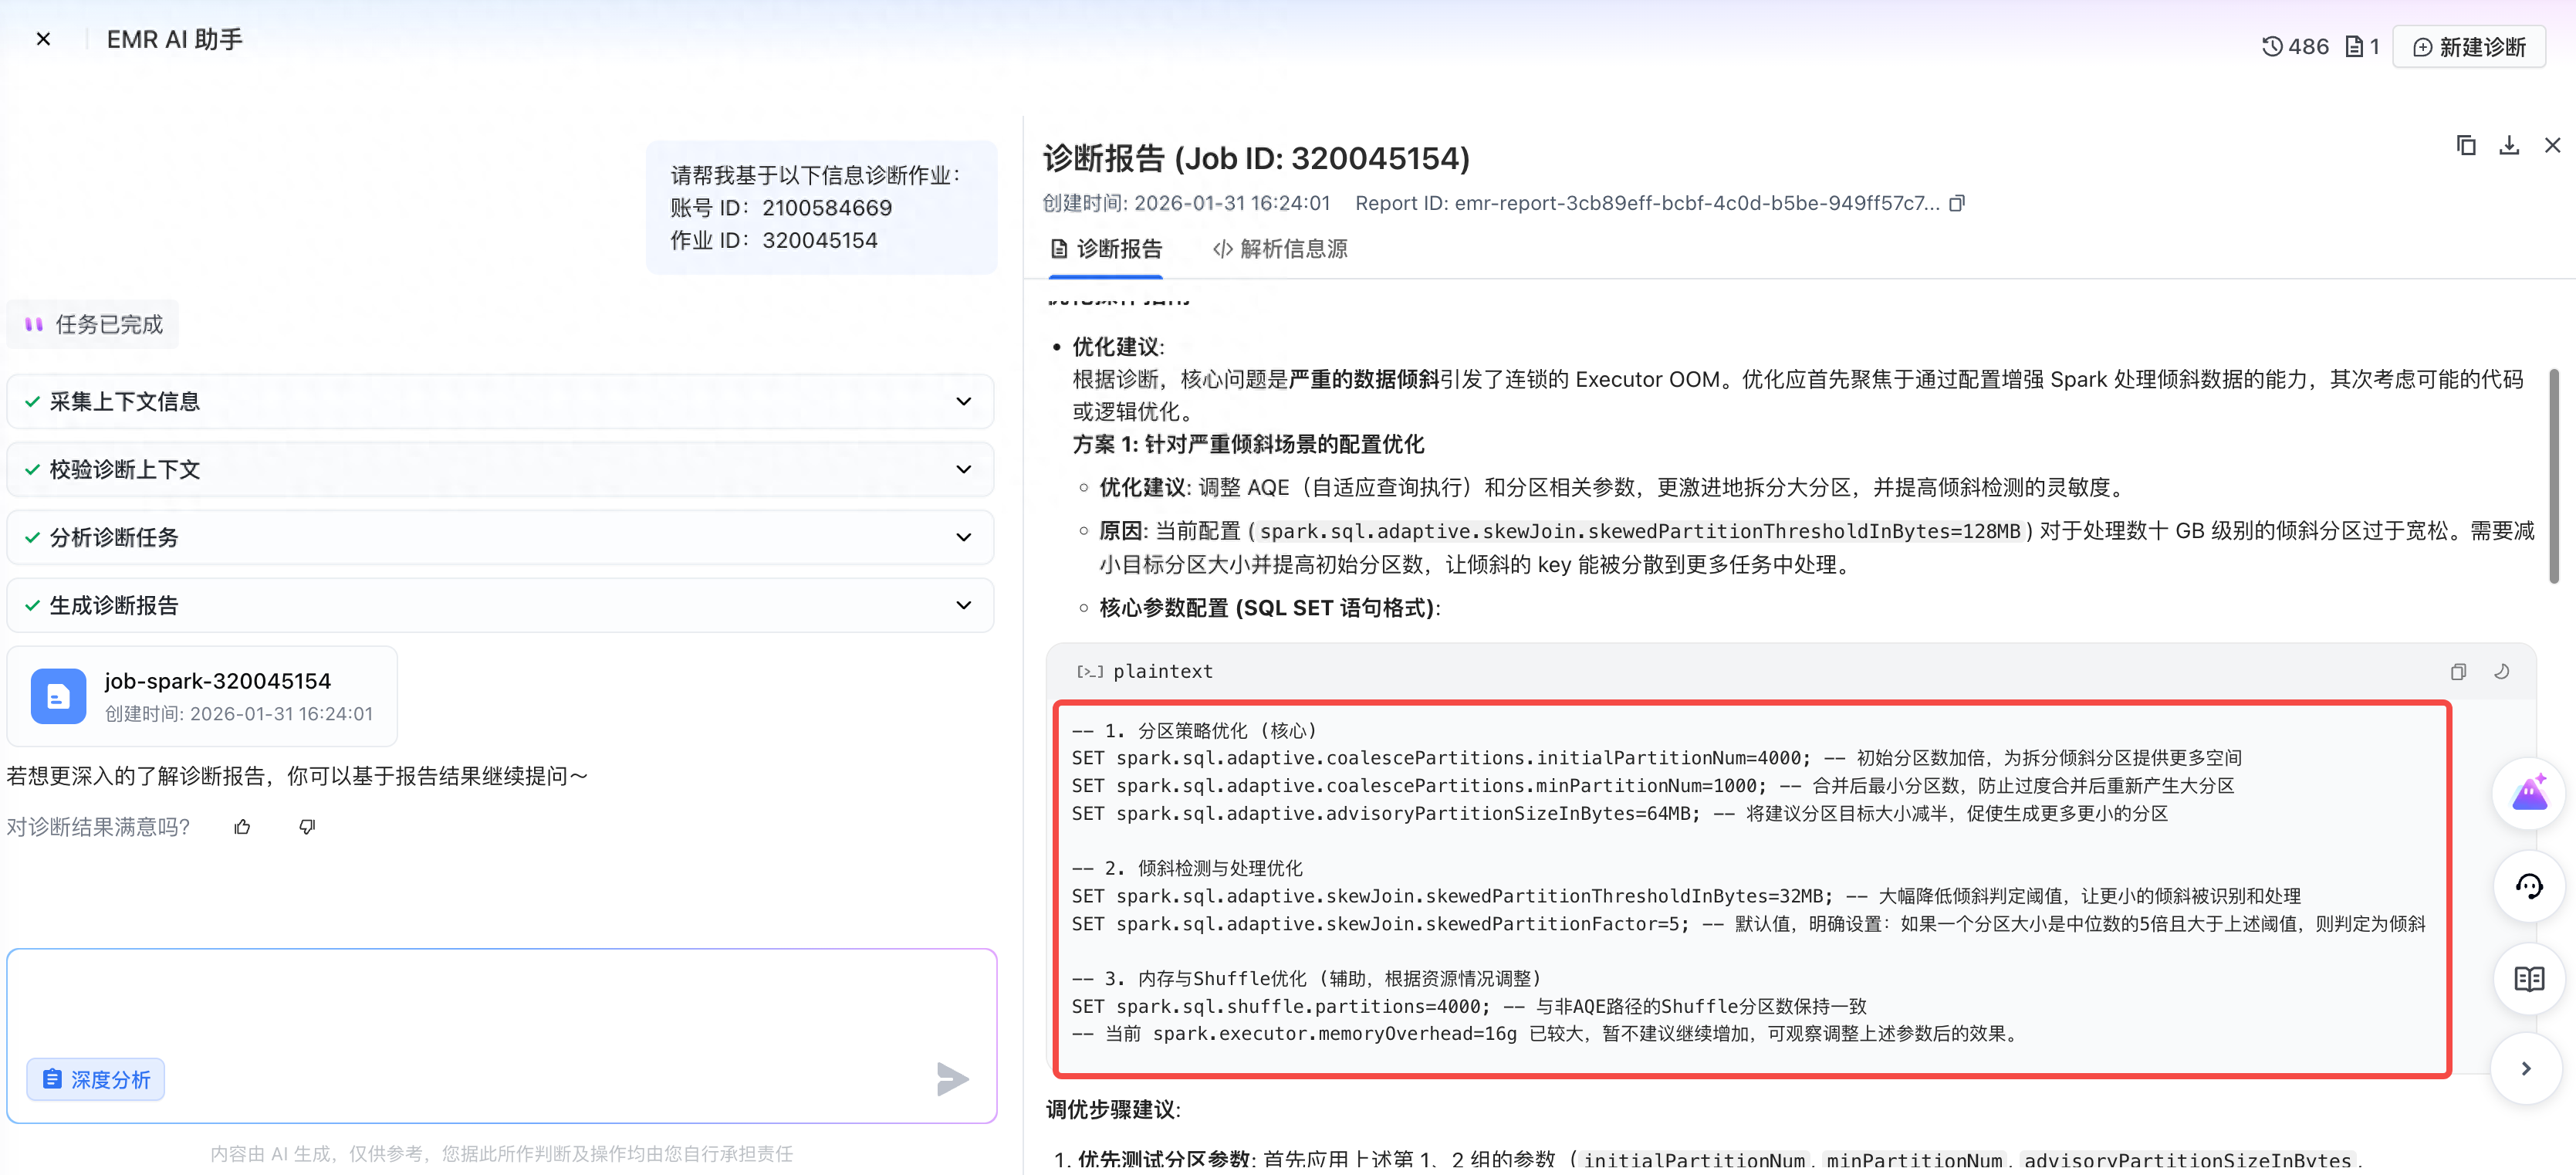This screenshot has width=2576, height=1175.
Task: Open the job-spark-320045154 report card
Action: pos(203,696)
